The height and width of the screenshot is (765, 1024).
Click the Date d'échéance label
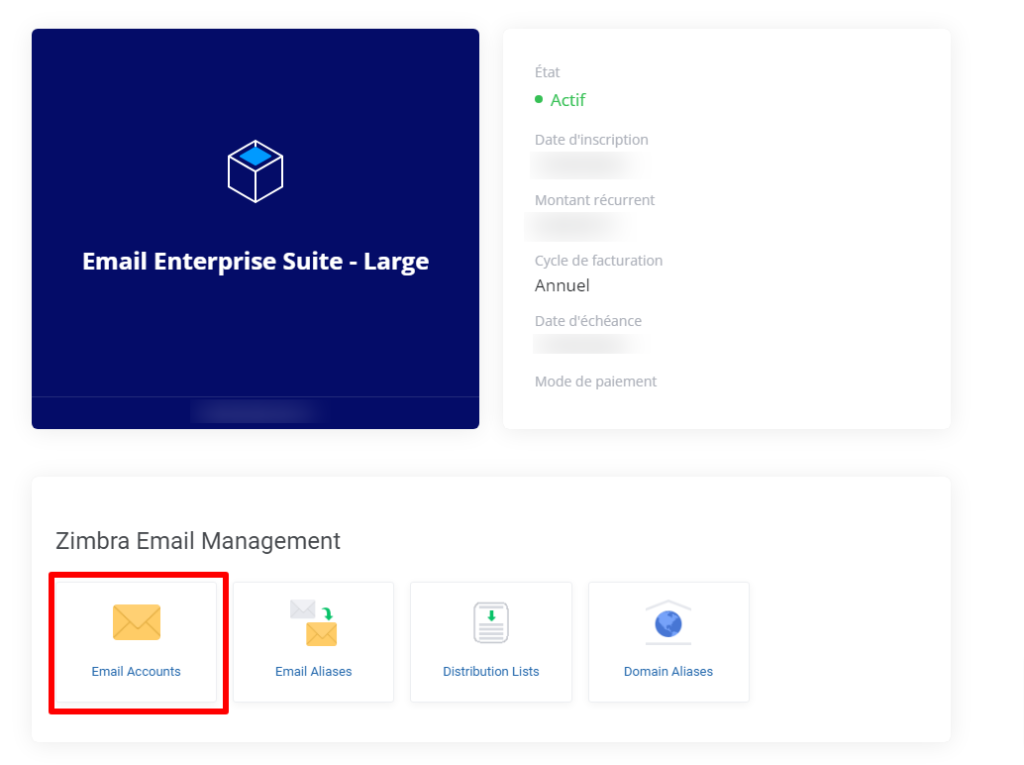588,322
